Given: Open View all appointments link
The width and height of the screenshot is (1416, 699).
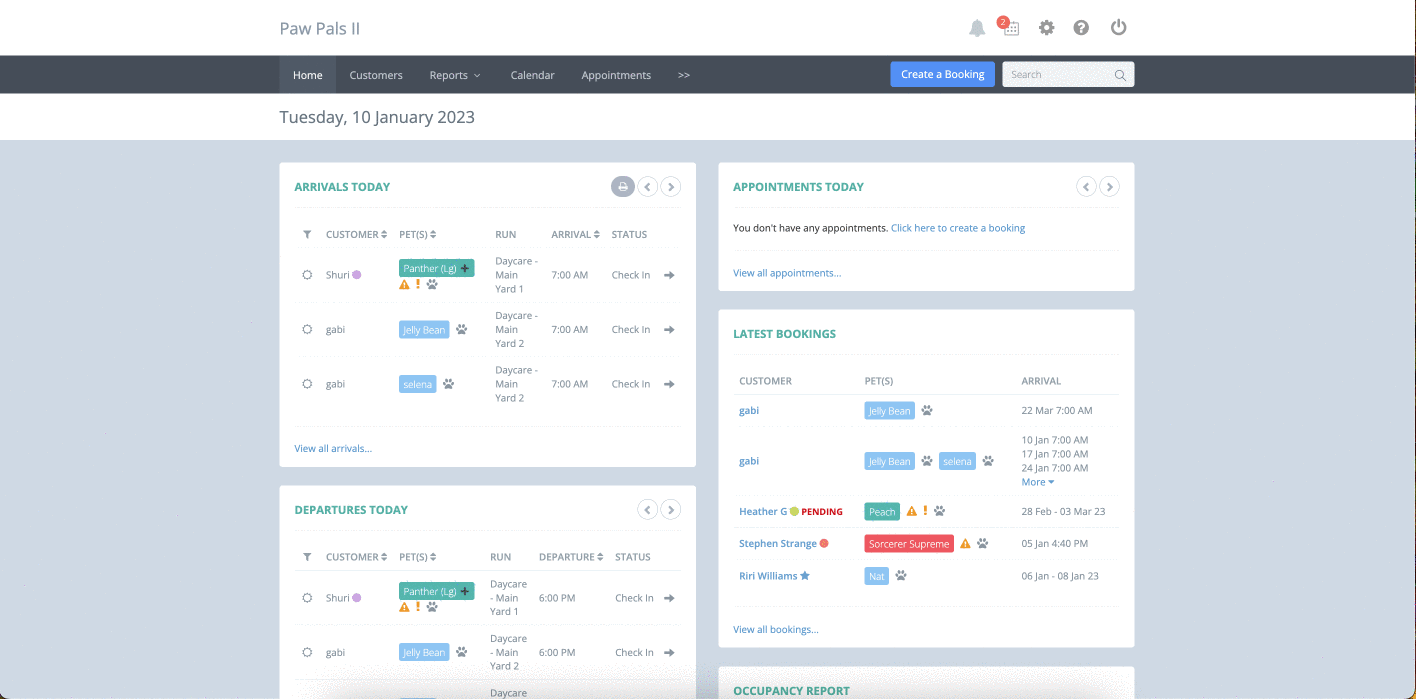Looking at the screenshot, I should tap(787, 273).
